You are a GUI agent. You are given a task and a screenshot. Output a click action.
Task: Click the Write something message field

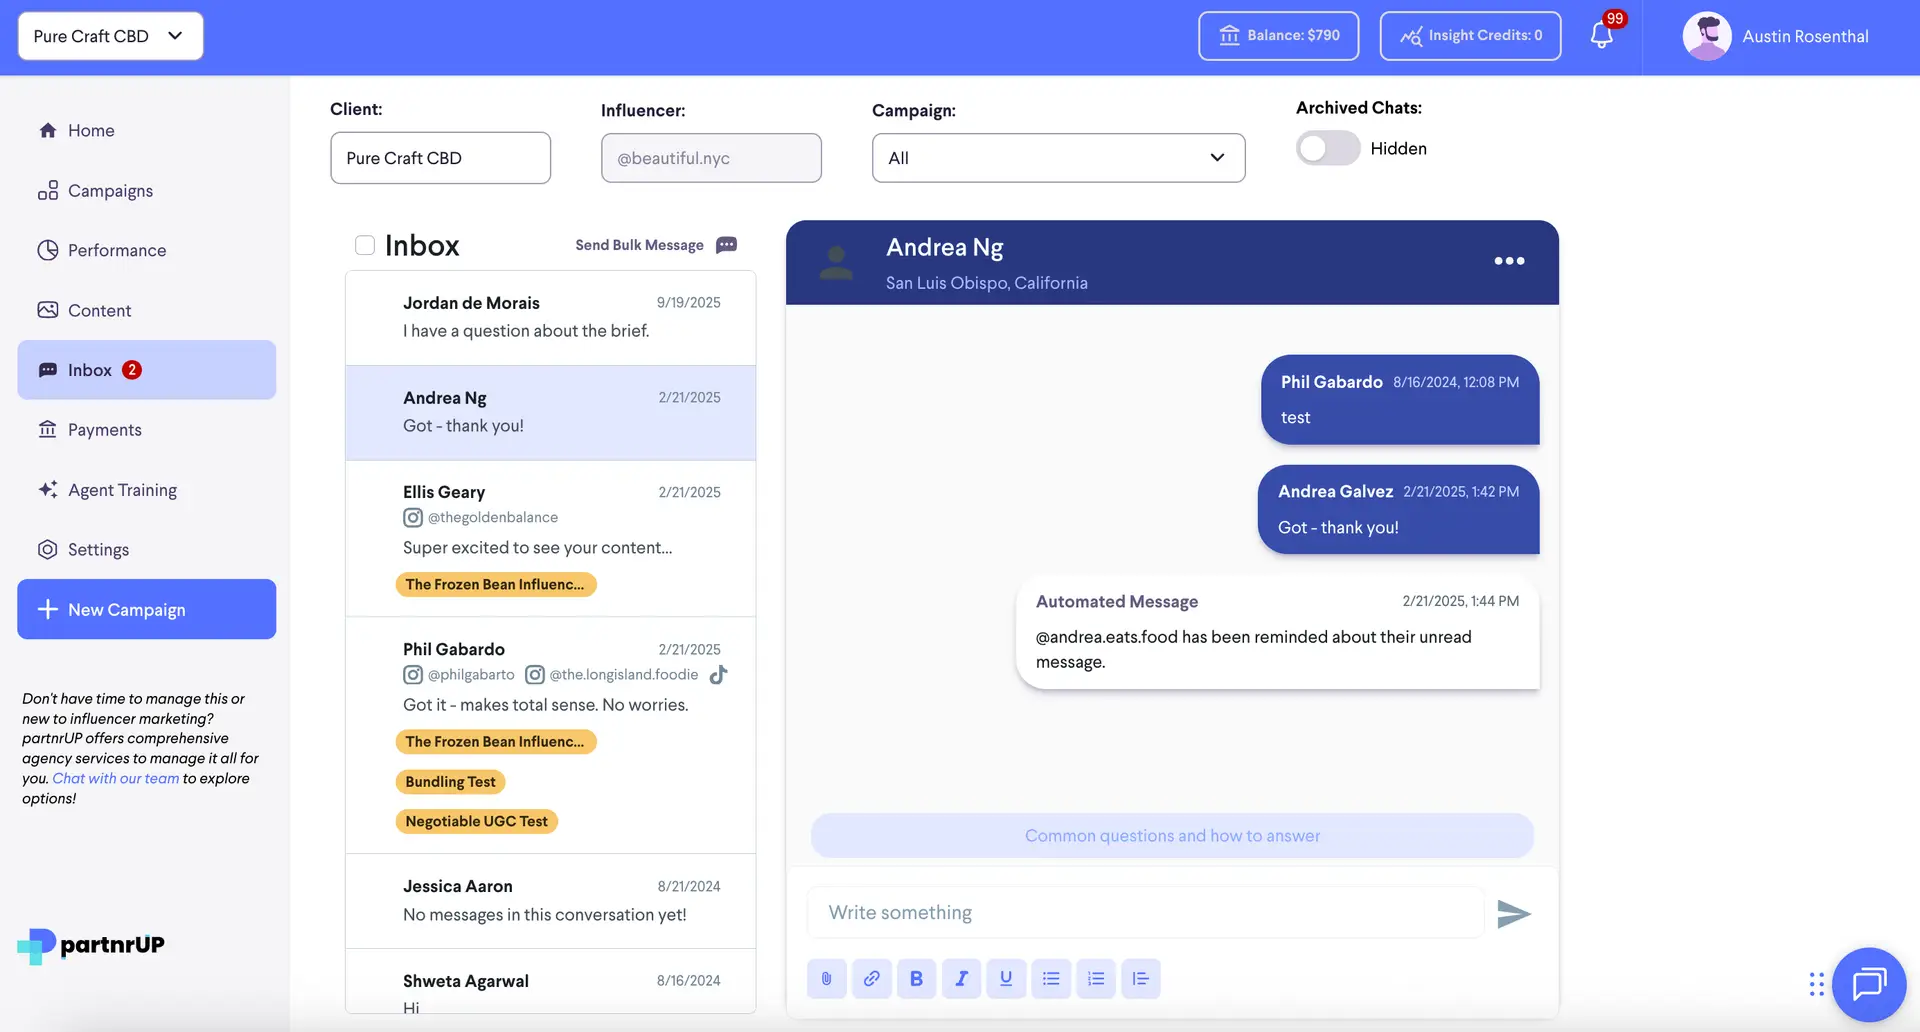(x=1145, y=912)
